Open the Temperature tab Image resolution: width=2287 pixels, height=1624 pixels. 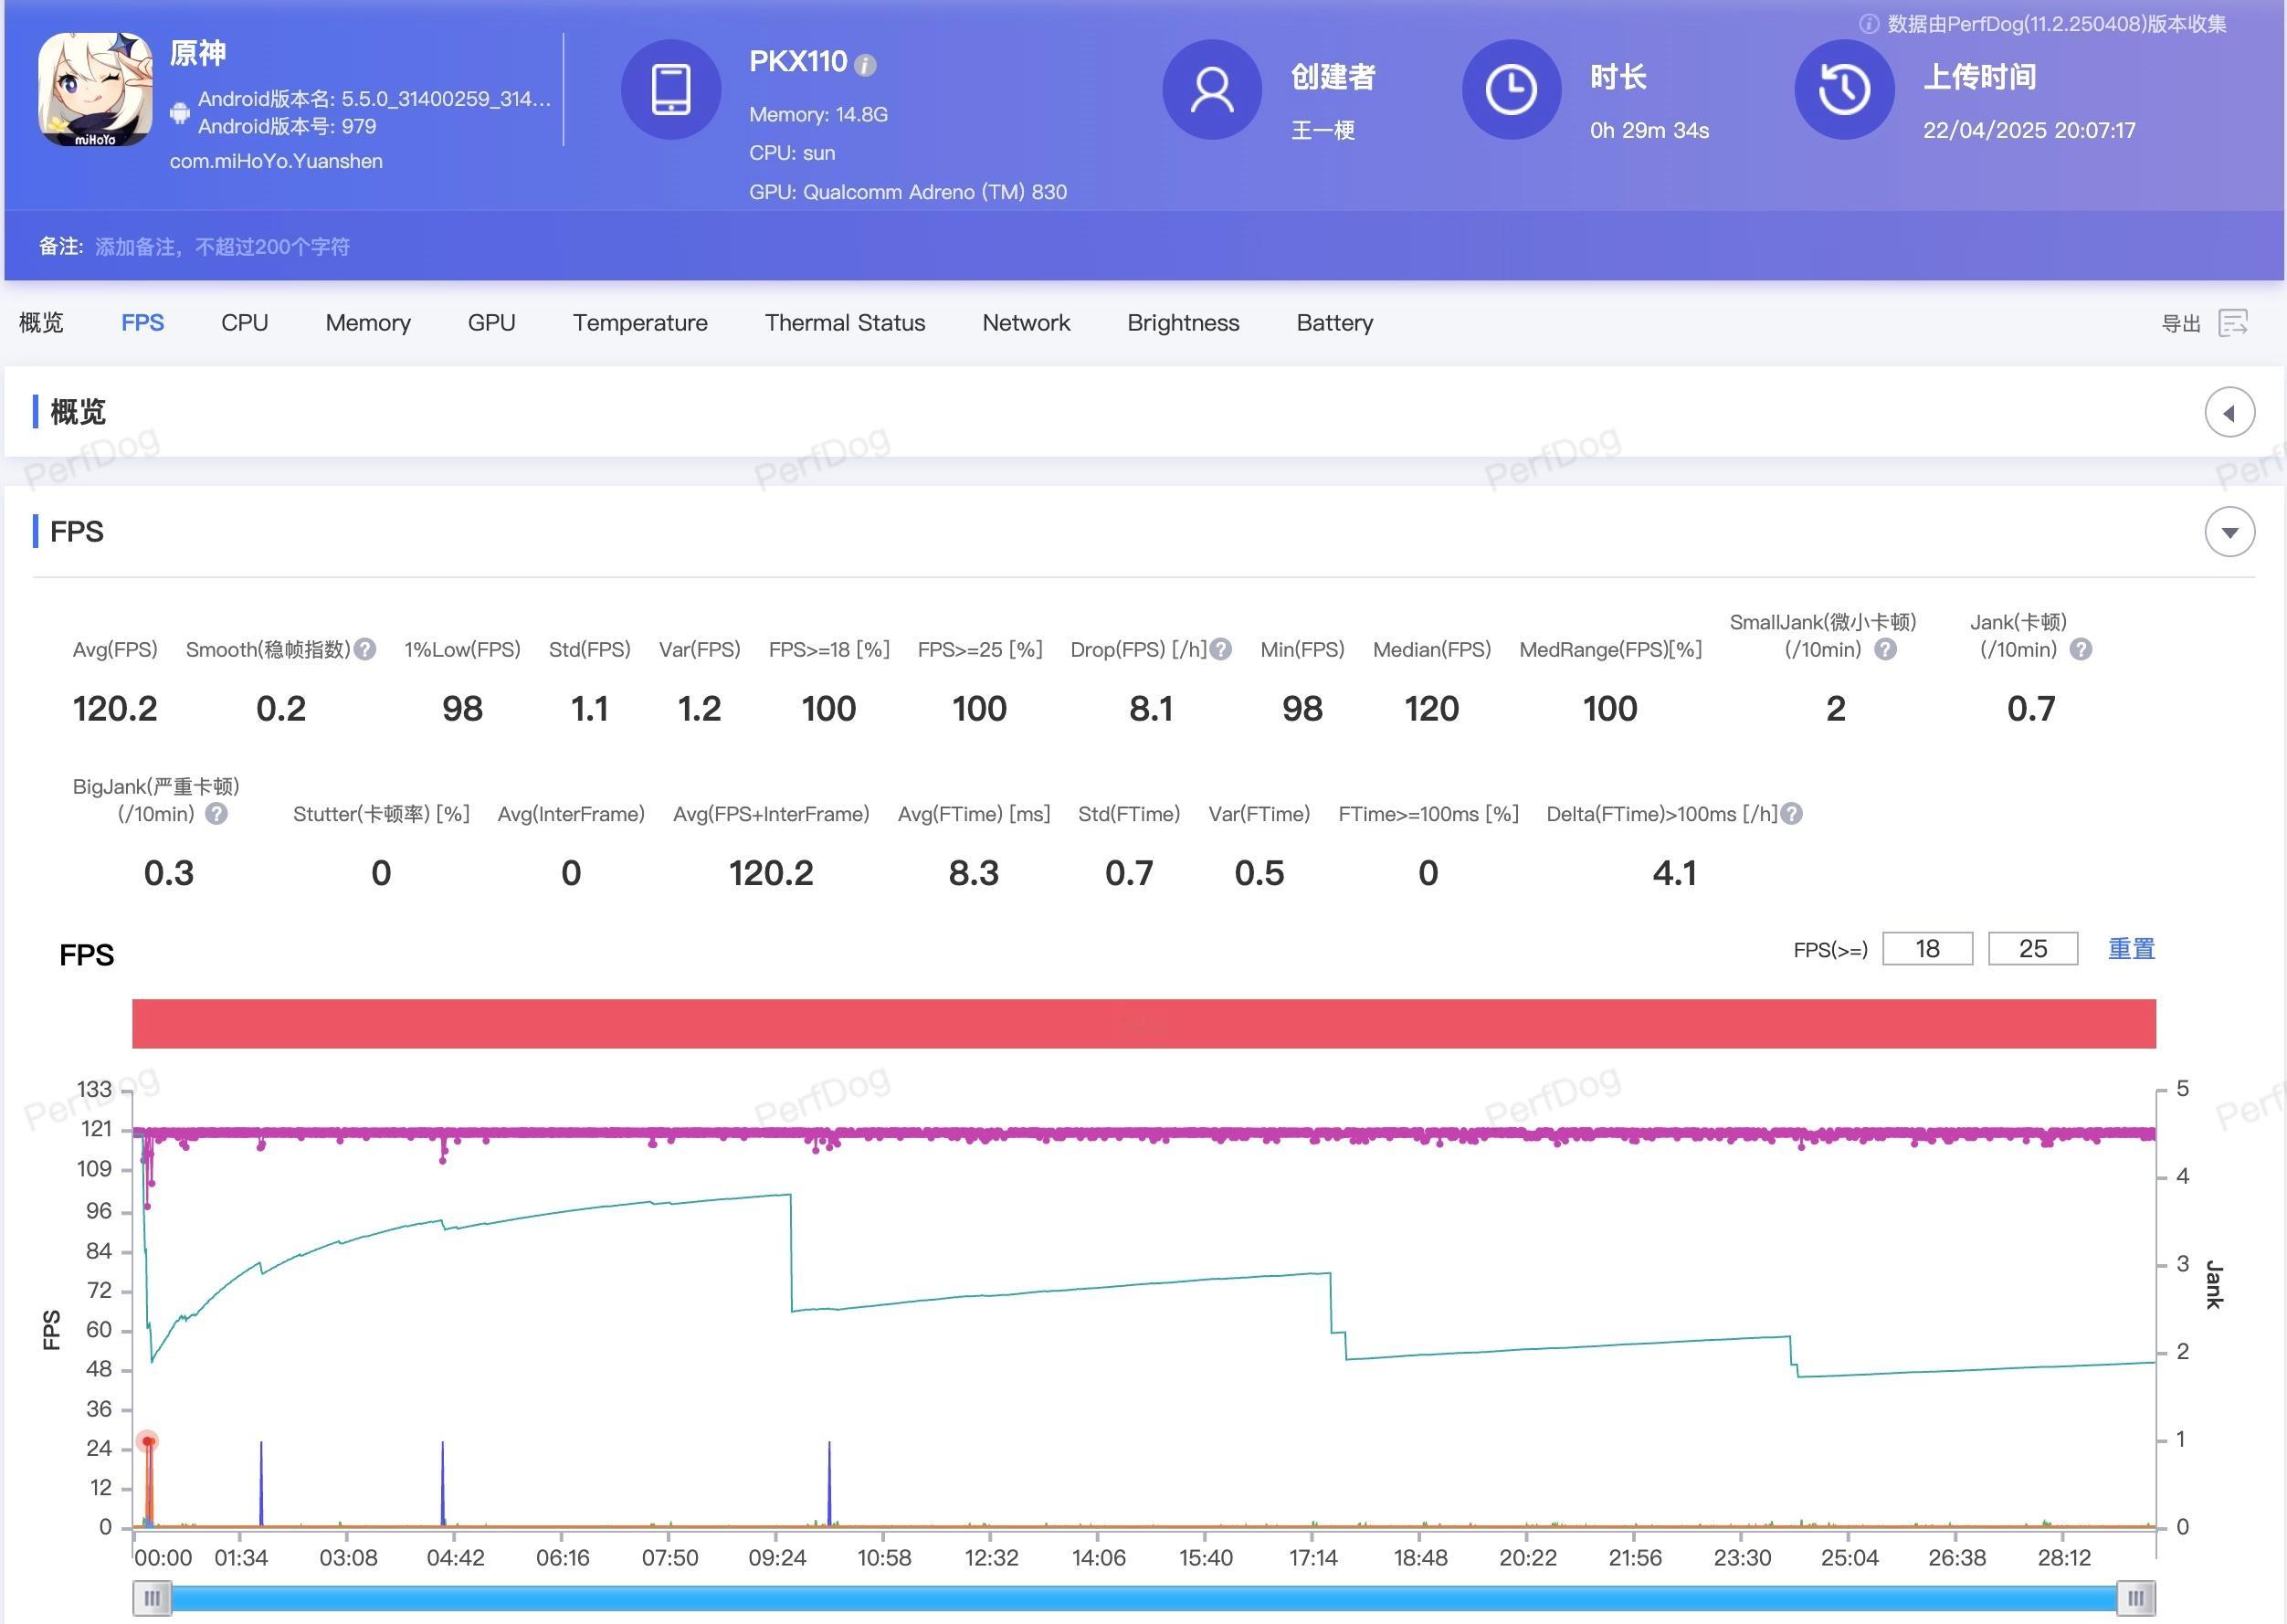640,322
